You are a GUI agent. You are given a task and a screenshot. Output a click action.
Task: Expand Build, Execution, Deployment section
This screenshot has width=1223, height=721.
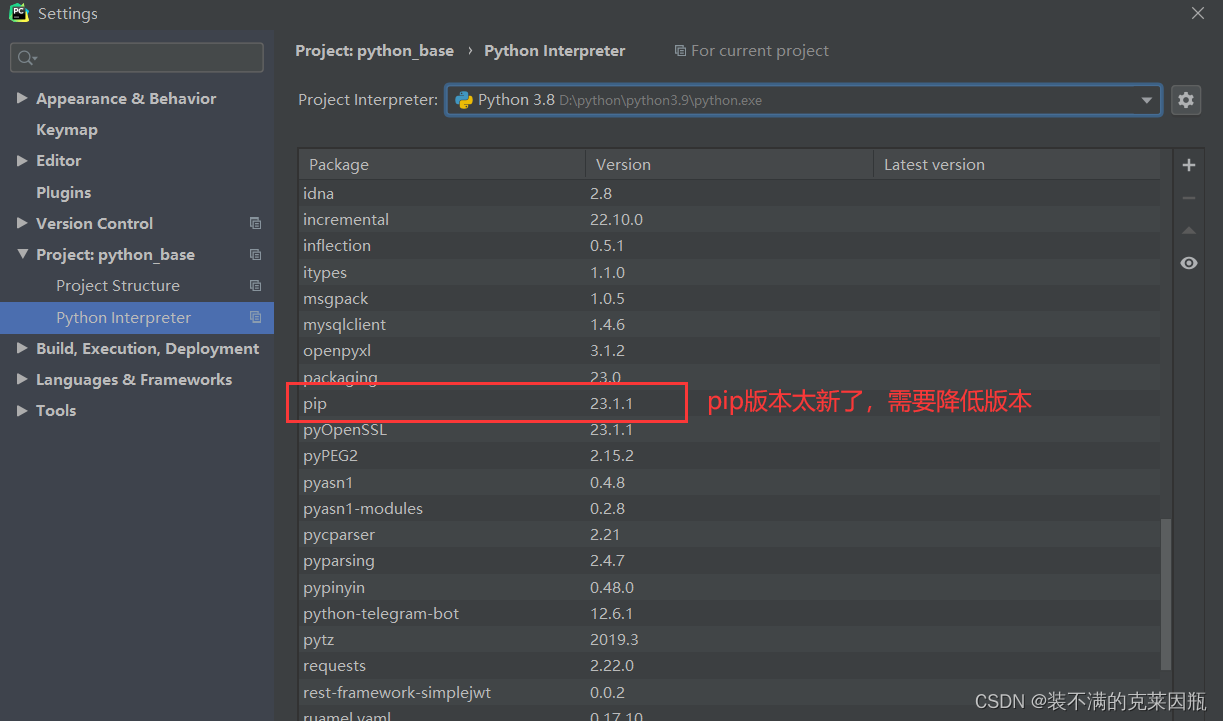(x=22, y=348)
